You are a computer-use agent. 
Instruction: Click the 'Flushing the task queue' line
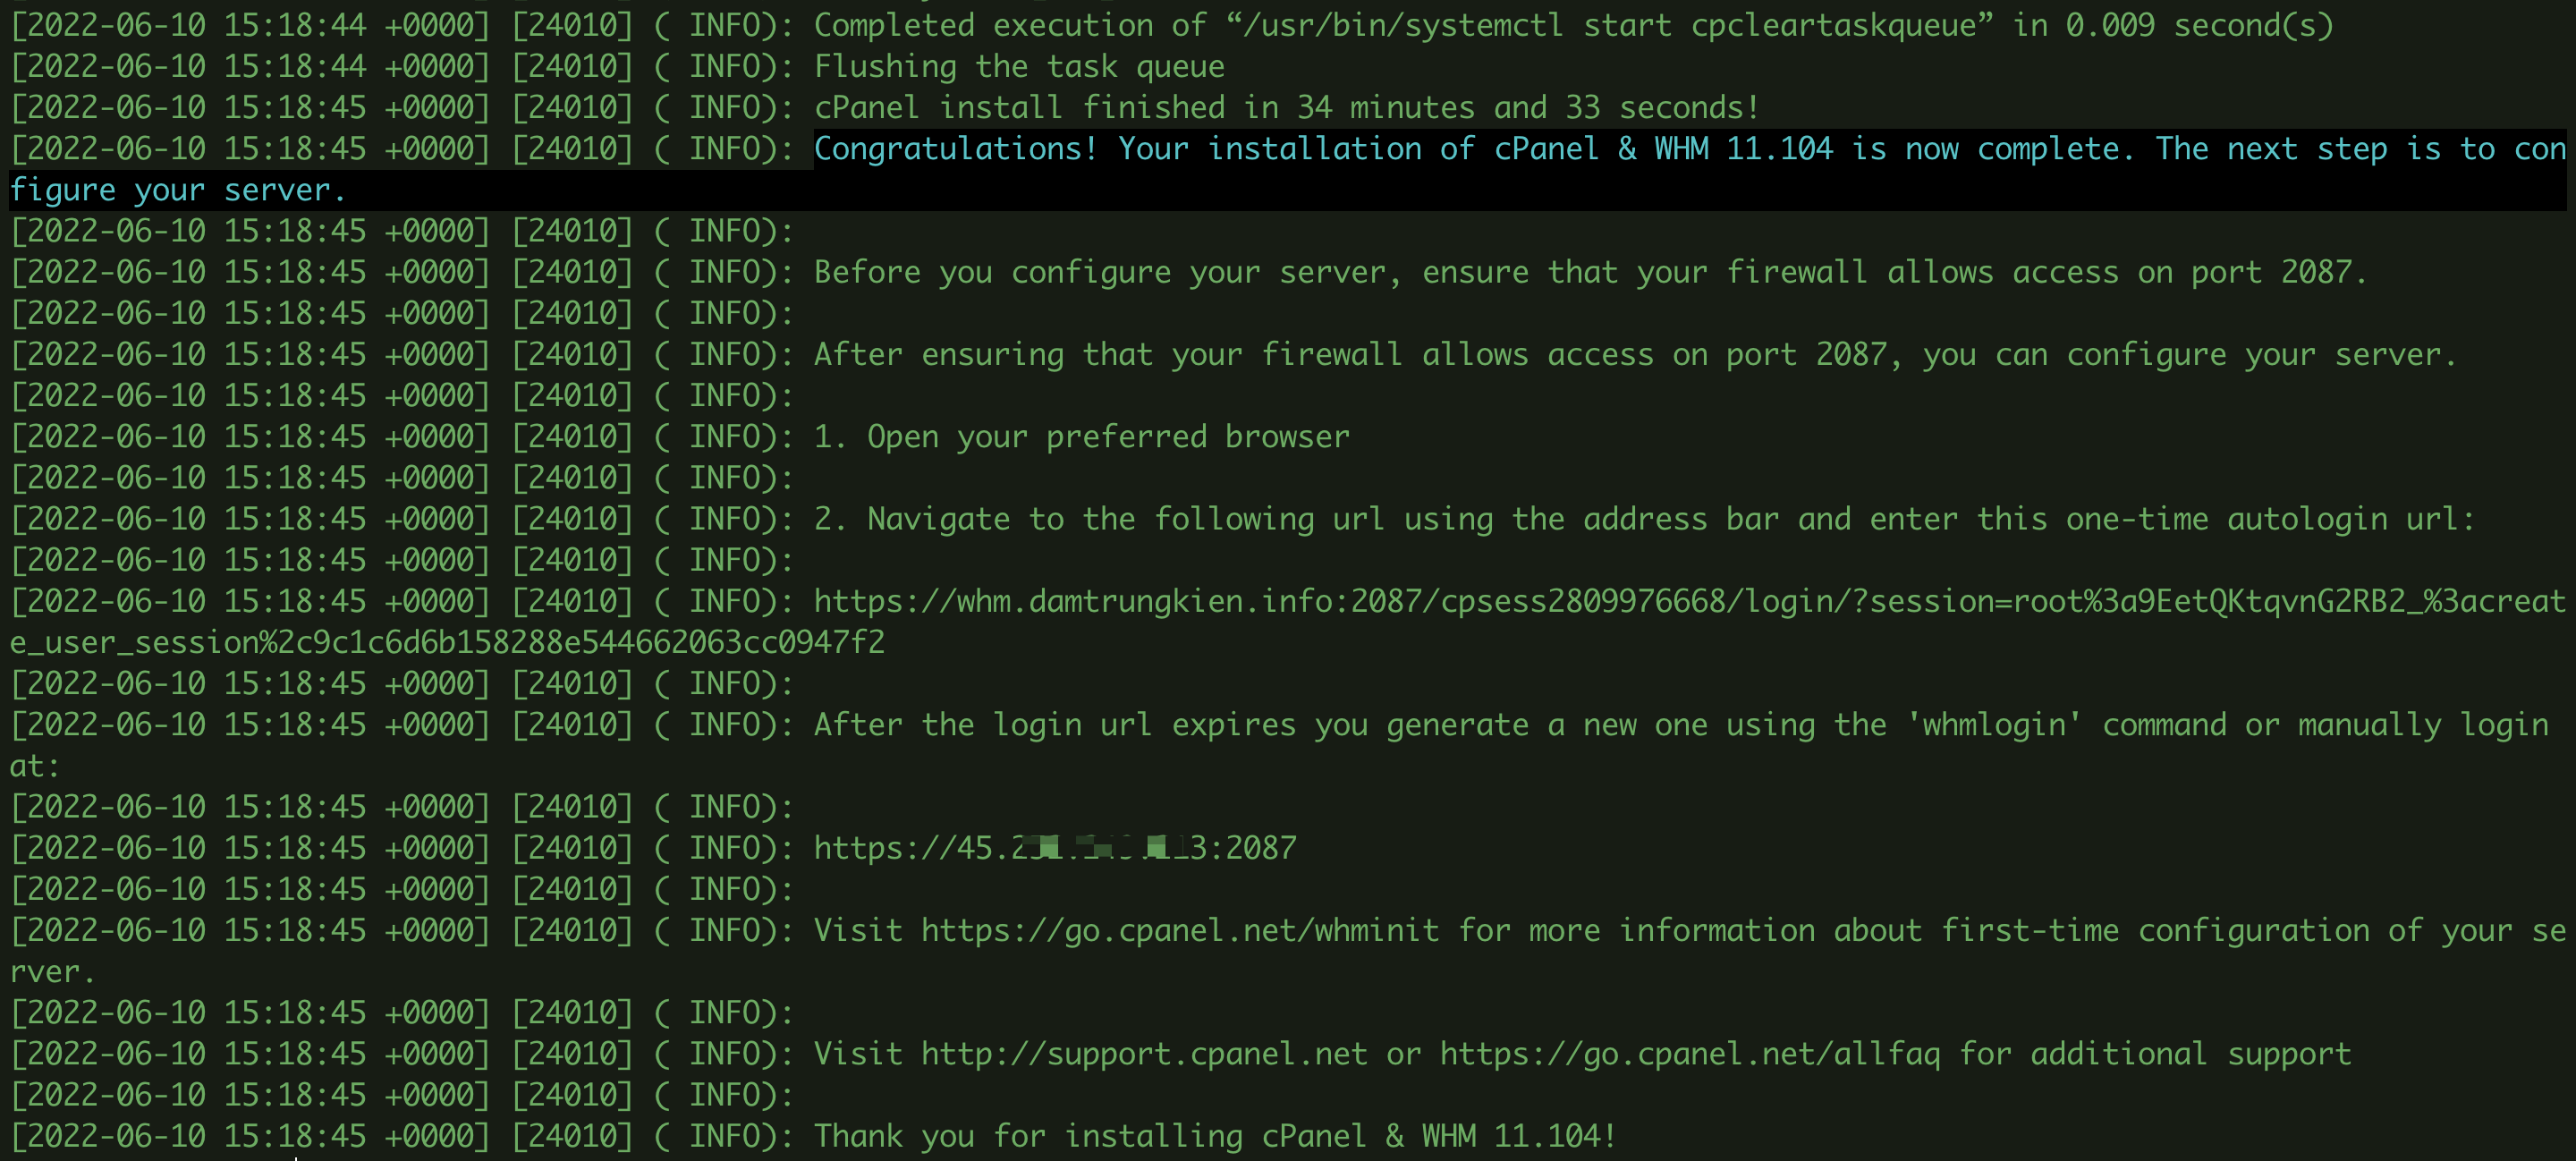pos(1019,67)
